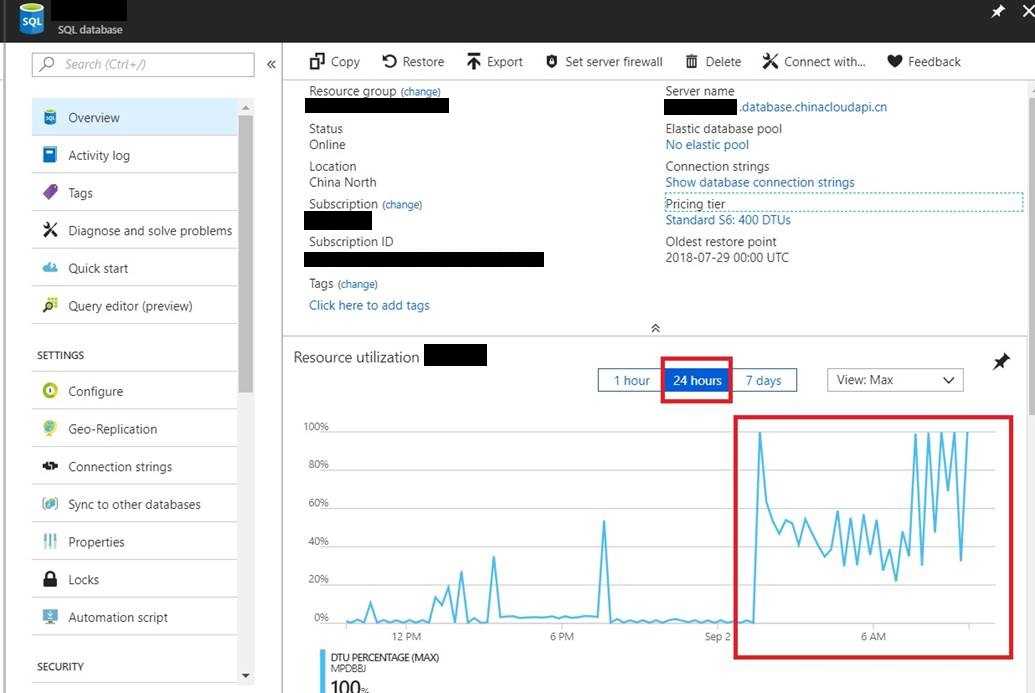Screen dimensions: 1035x693
Task: Click the Feedback heart icon
Action: pyautogui.click(x=894, y=61)
